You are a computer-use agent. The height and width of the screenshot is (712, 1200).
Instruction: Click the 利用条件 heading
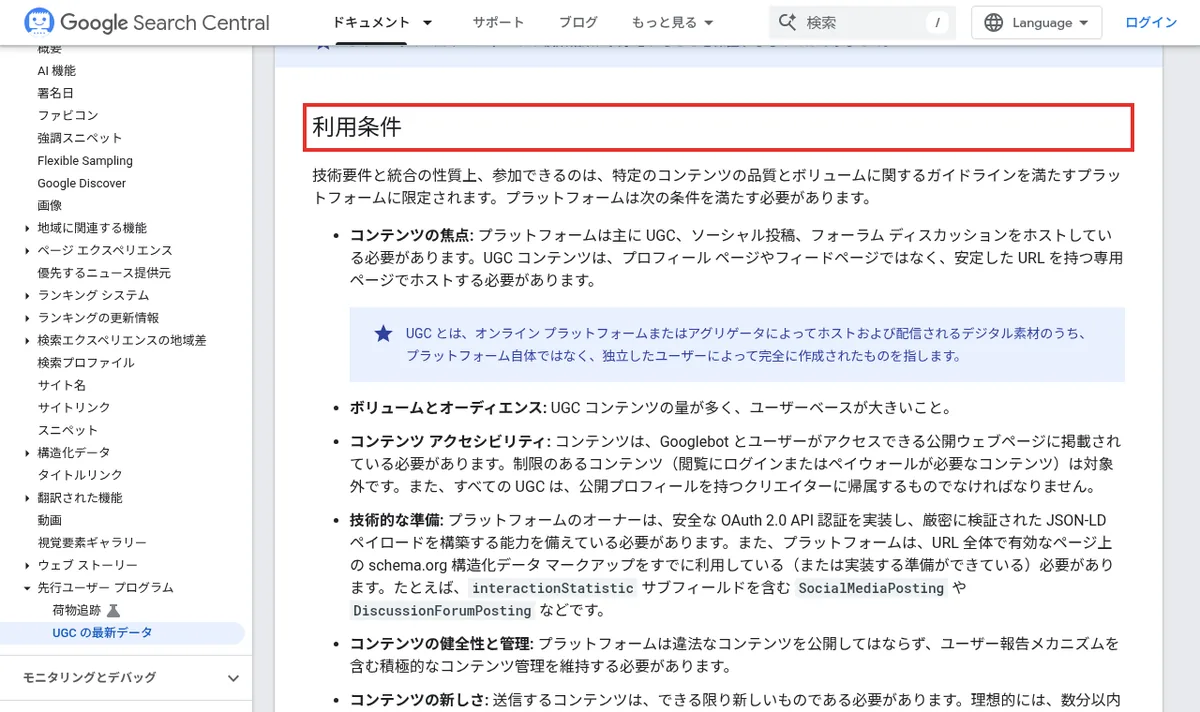coord(357,127)
